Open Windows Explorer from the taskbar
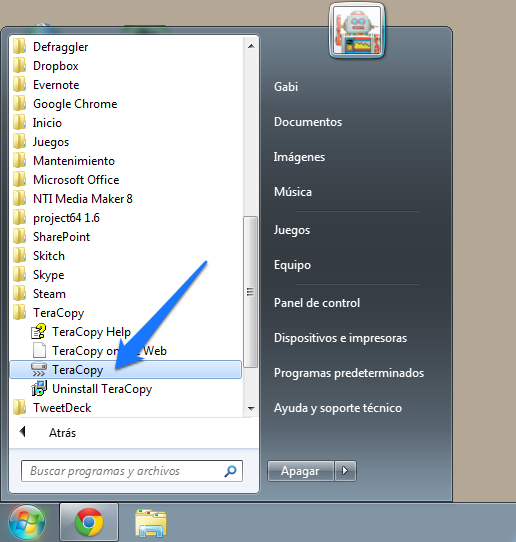The width and height of the screenshot is (516, 542). click(x=151, y=523)
